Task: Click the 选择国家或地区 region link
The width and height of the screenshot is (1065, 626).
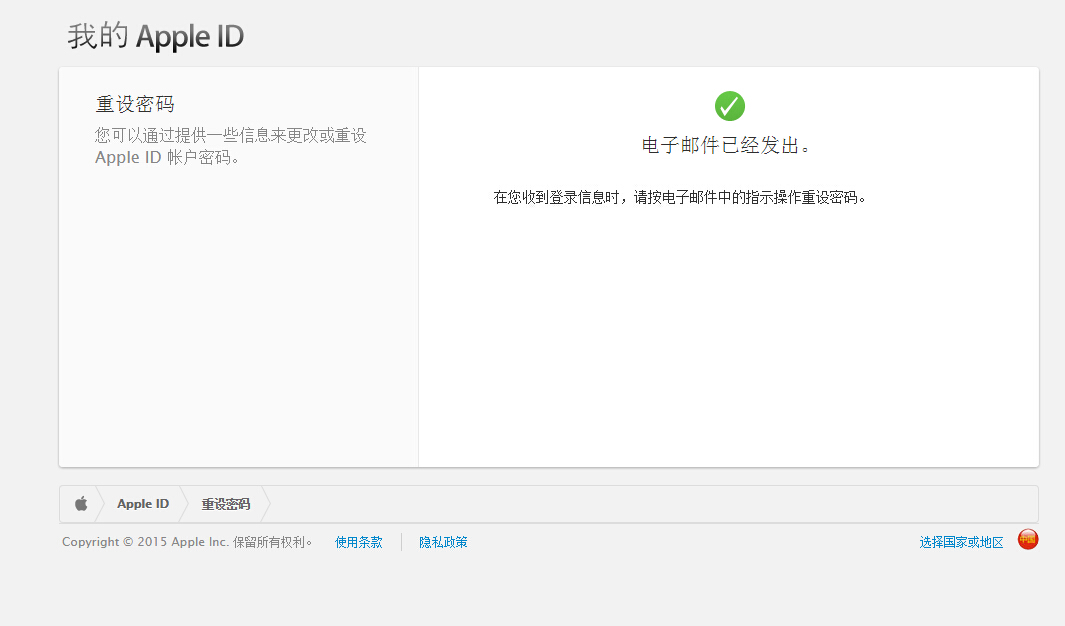Action: (961, 542)
